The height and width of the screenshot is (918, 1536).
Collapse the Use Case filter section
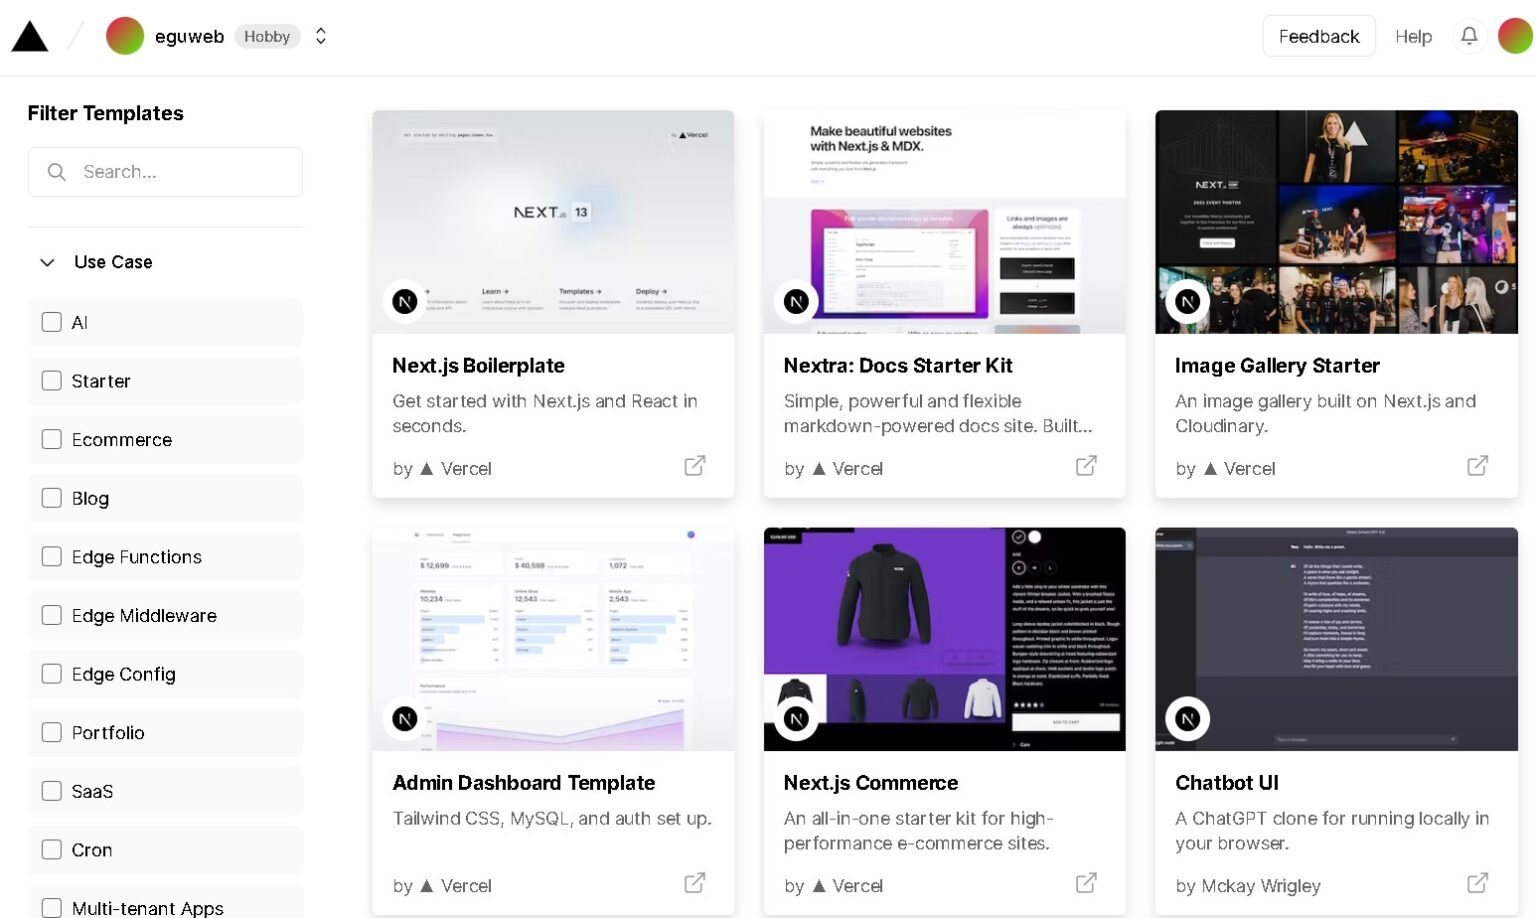tap(47, 262)
